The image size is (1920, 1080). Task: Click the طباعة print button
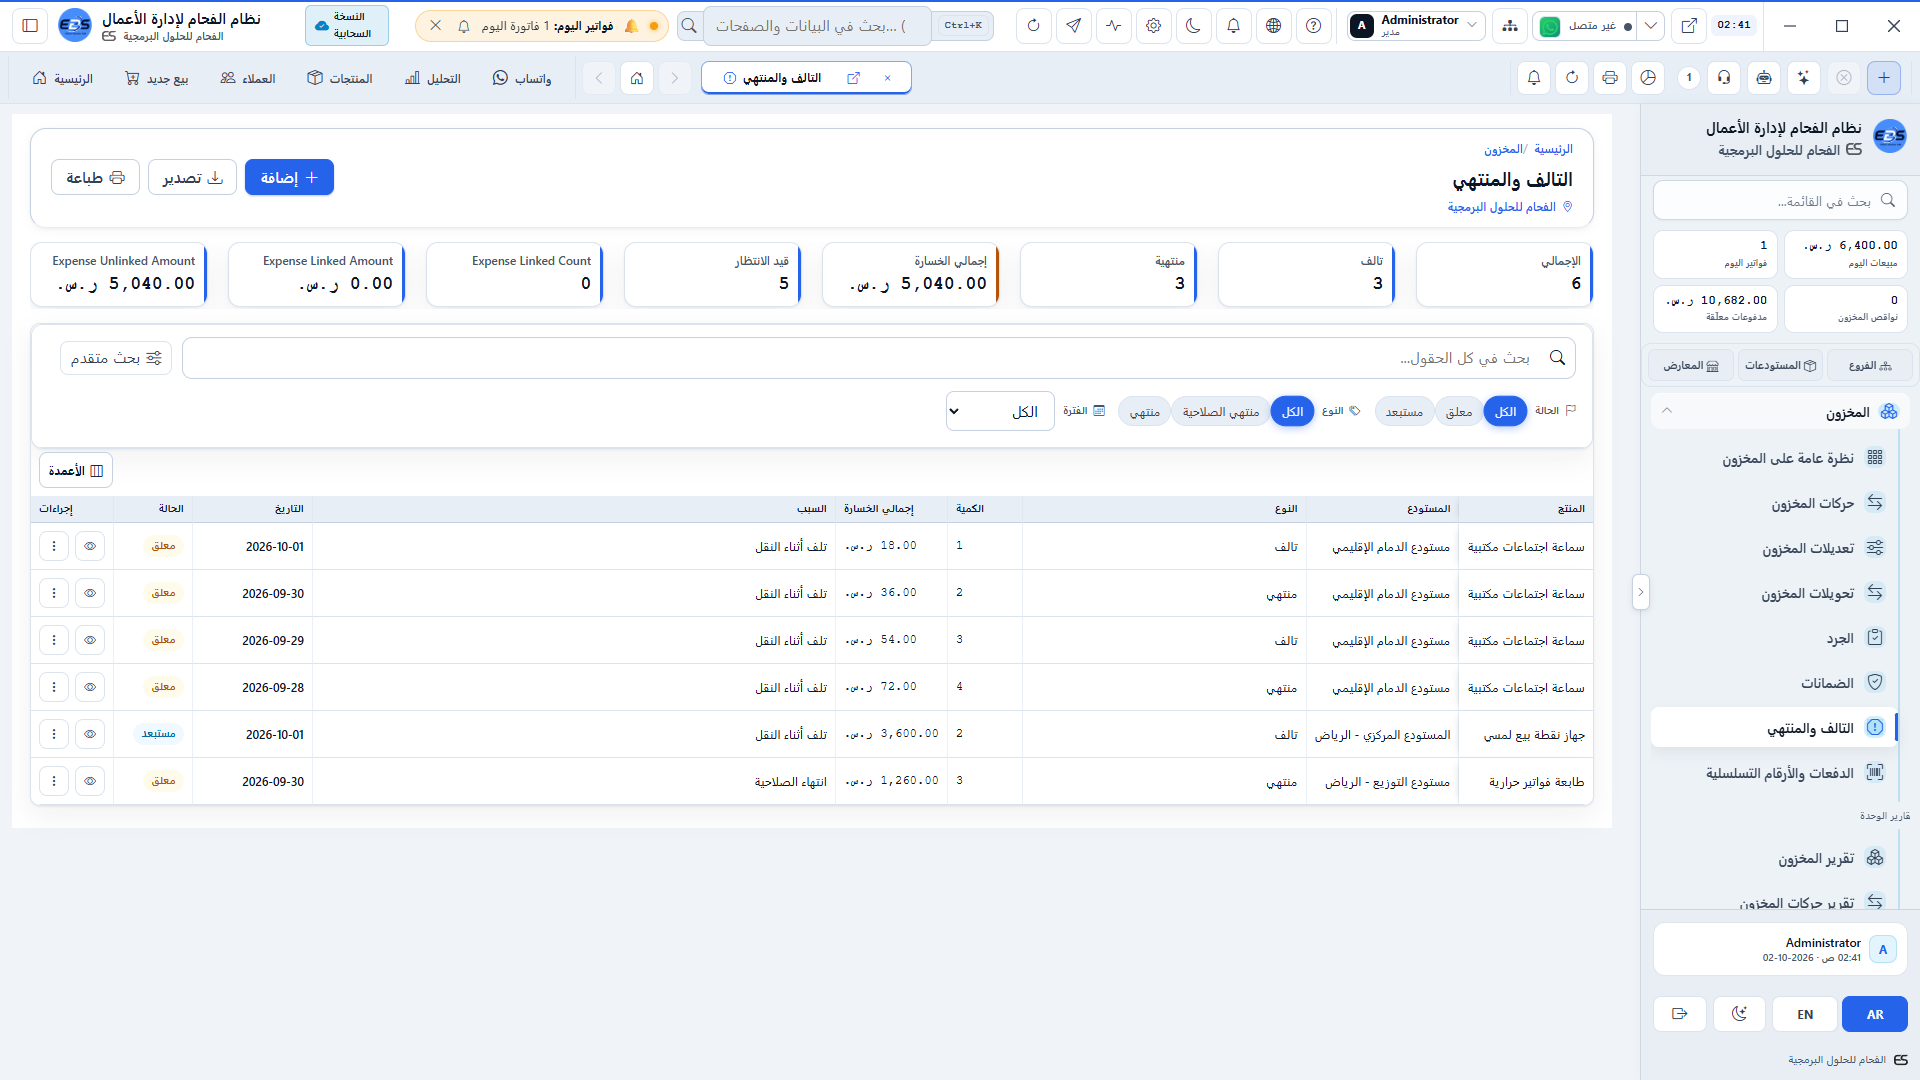coord(95,177)
